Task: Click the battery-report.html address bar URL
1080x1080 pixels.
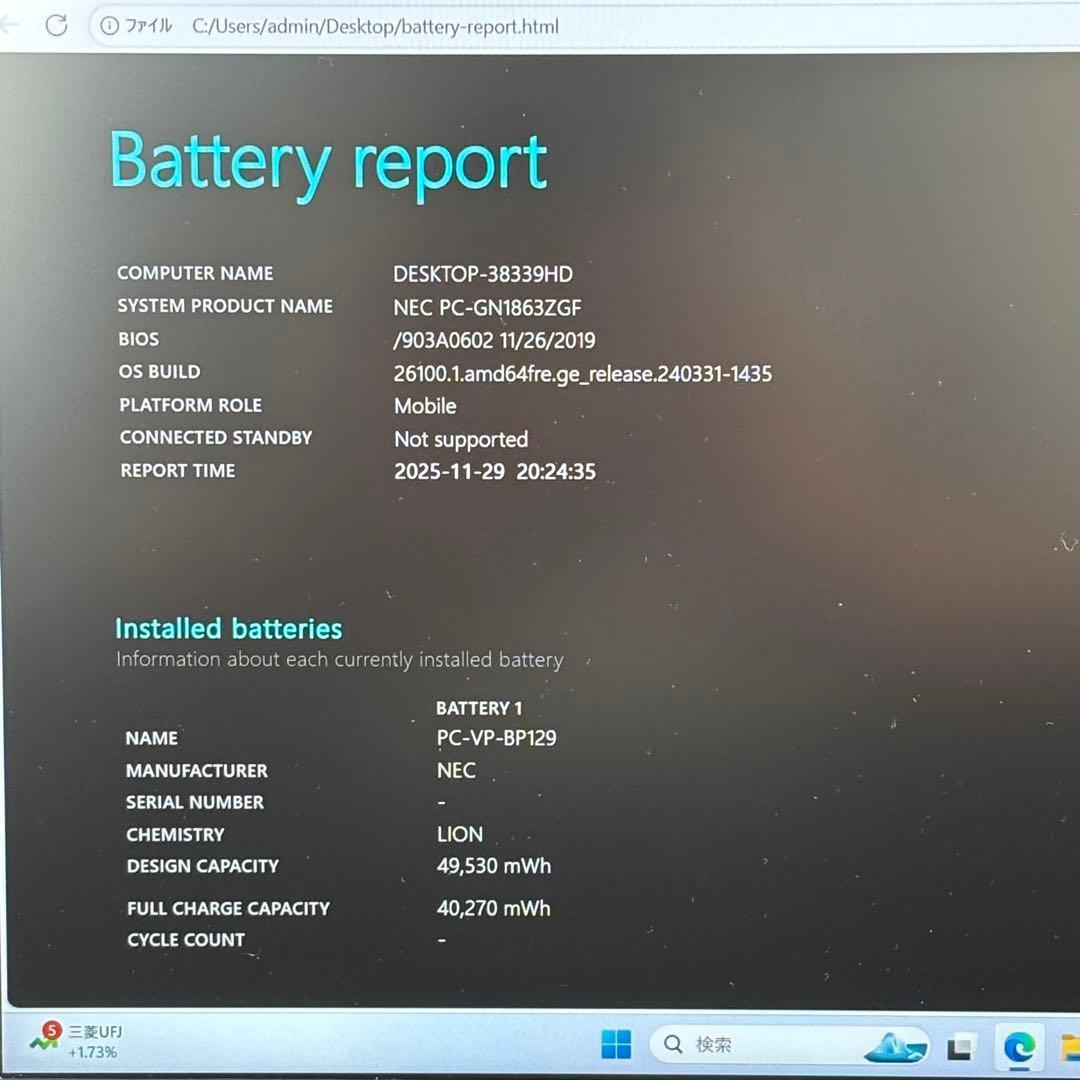Action: (x=375, y=27)
